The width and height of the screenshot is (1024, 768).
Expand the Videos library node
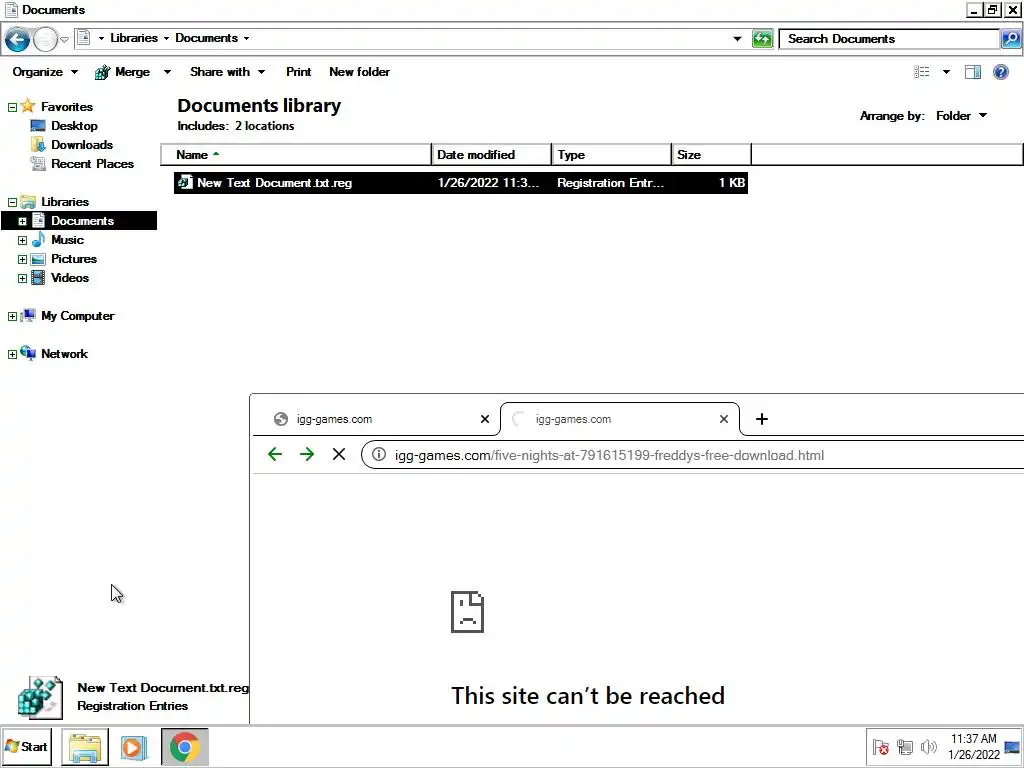pos(22,278)
